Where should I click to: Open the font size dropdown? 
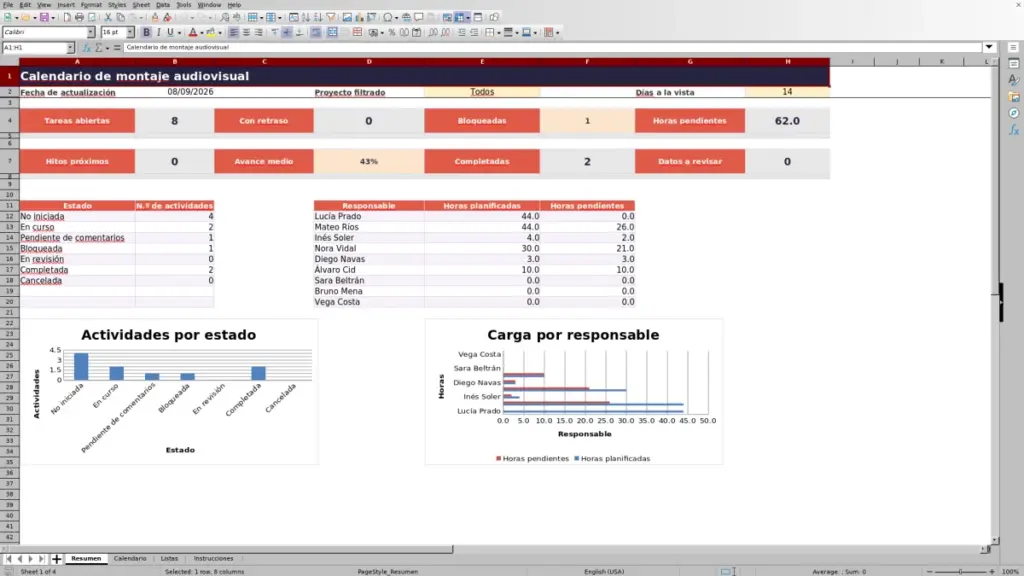(x=130, y=32)
